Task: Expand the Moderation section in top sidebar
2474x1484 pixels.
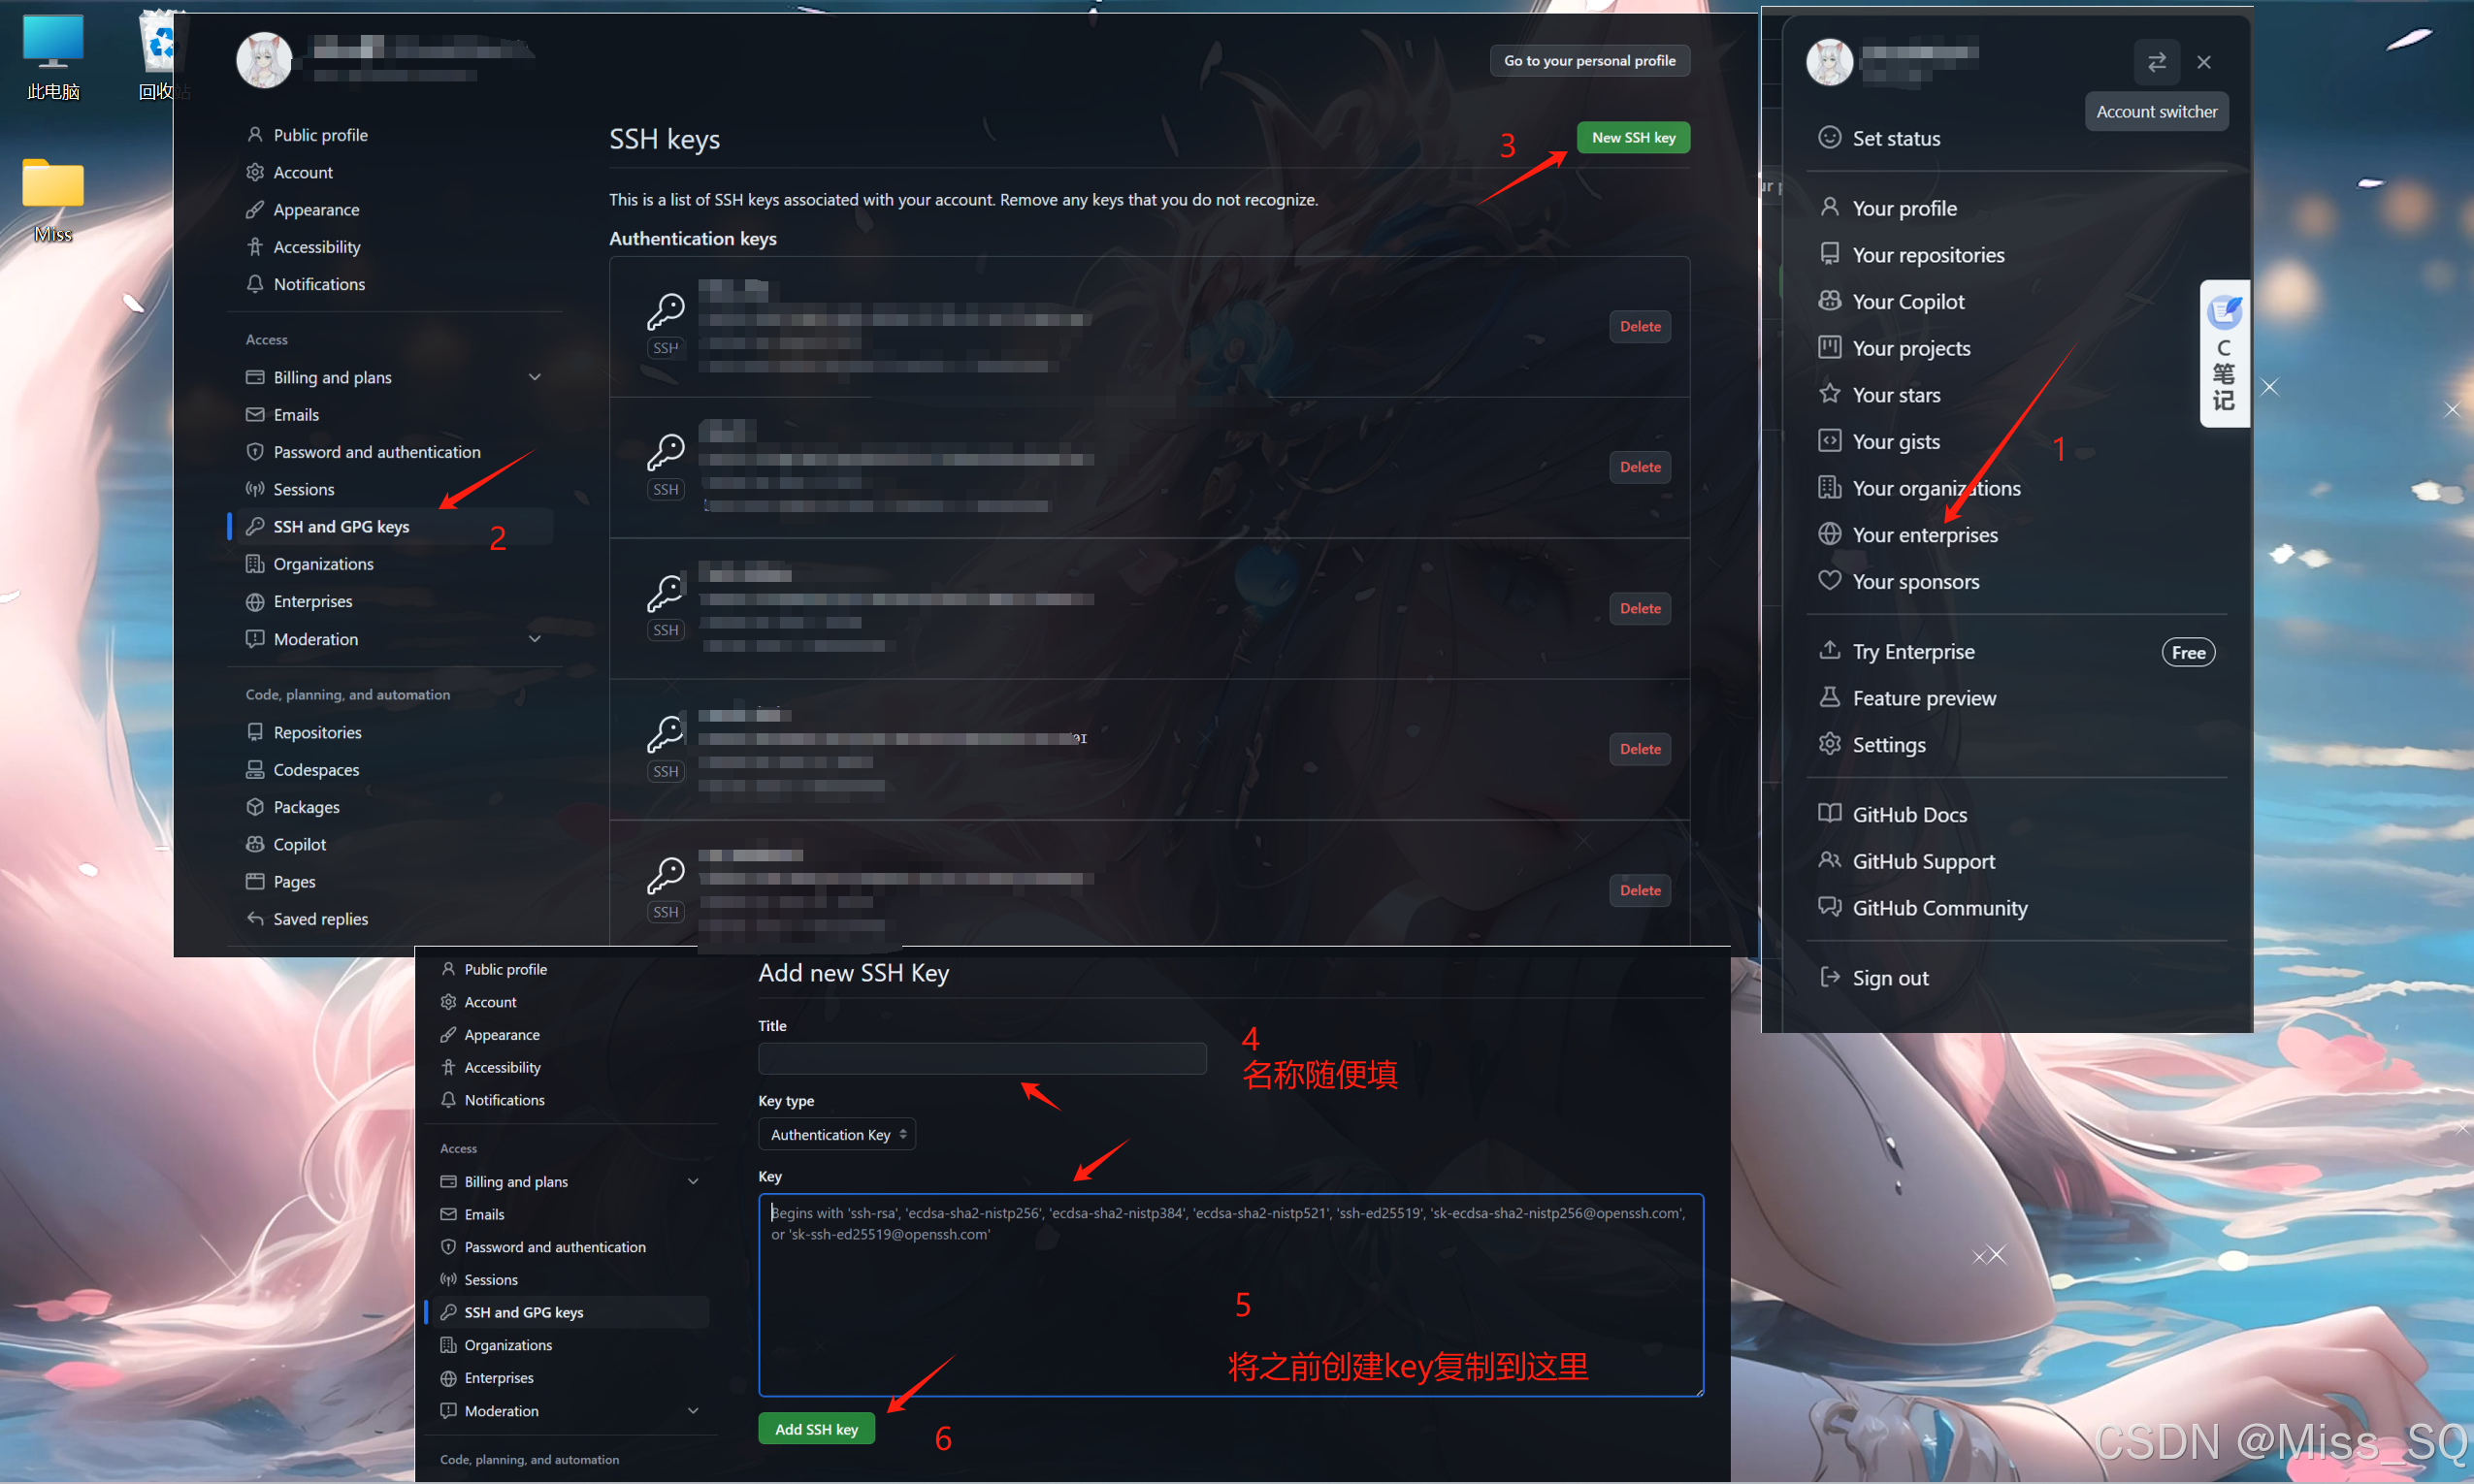Action: [x=534, y=638]
